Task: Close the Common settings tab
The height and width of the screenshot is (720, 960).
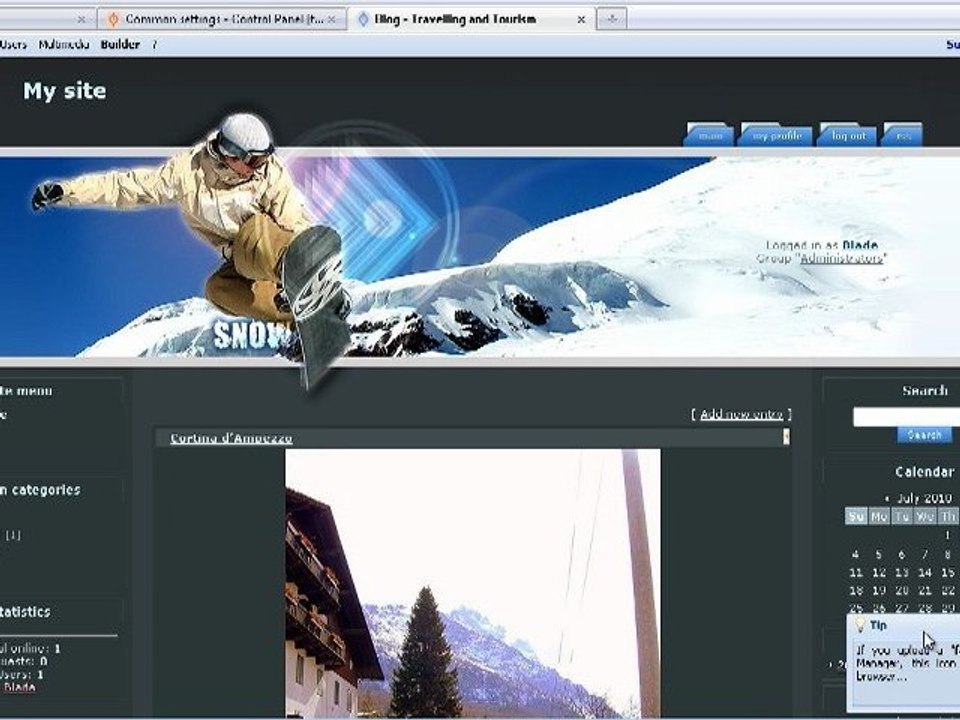Action: pos(331,20)
